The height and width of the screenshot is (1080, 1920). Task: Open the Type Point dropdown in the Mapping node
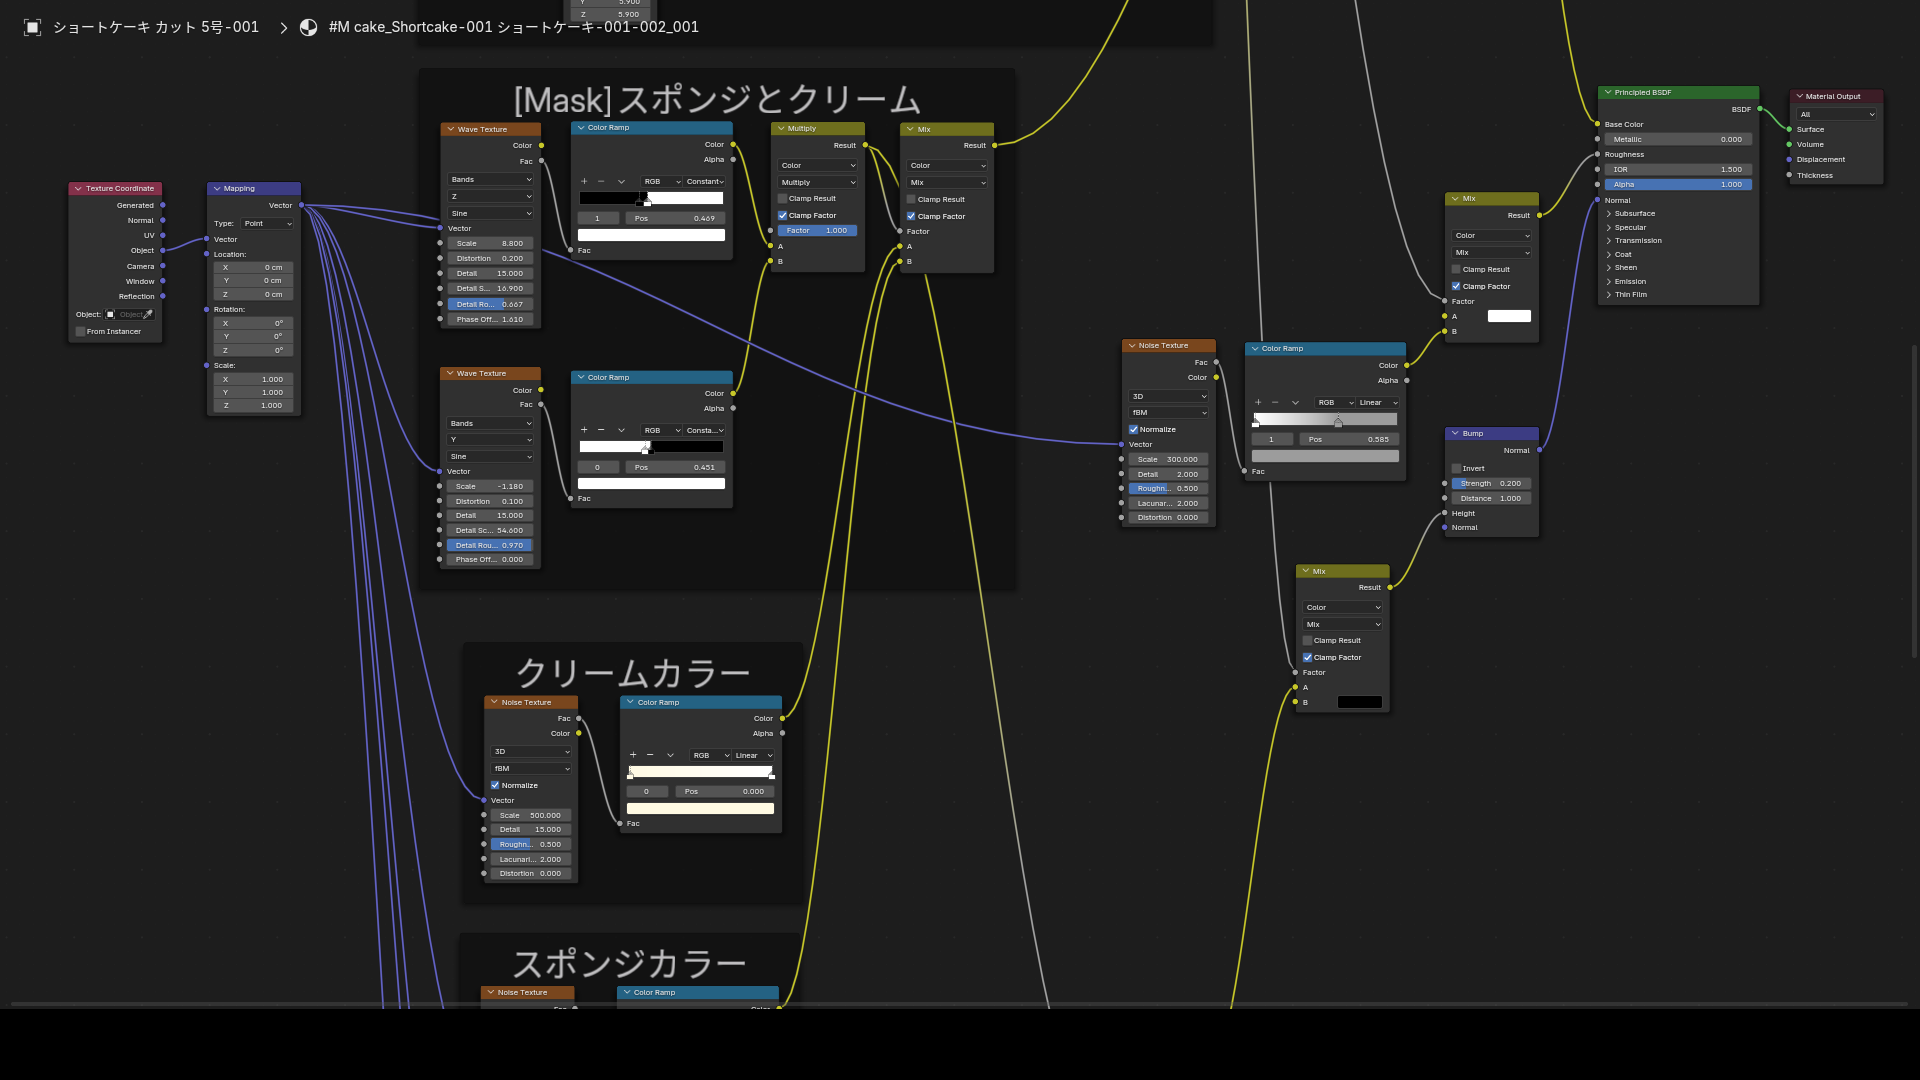coord(267,223)
